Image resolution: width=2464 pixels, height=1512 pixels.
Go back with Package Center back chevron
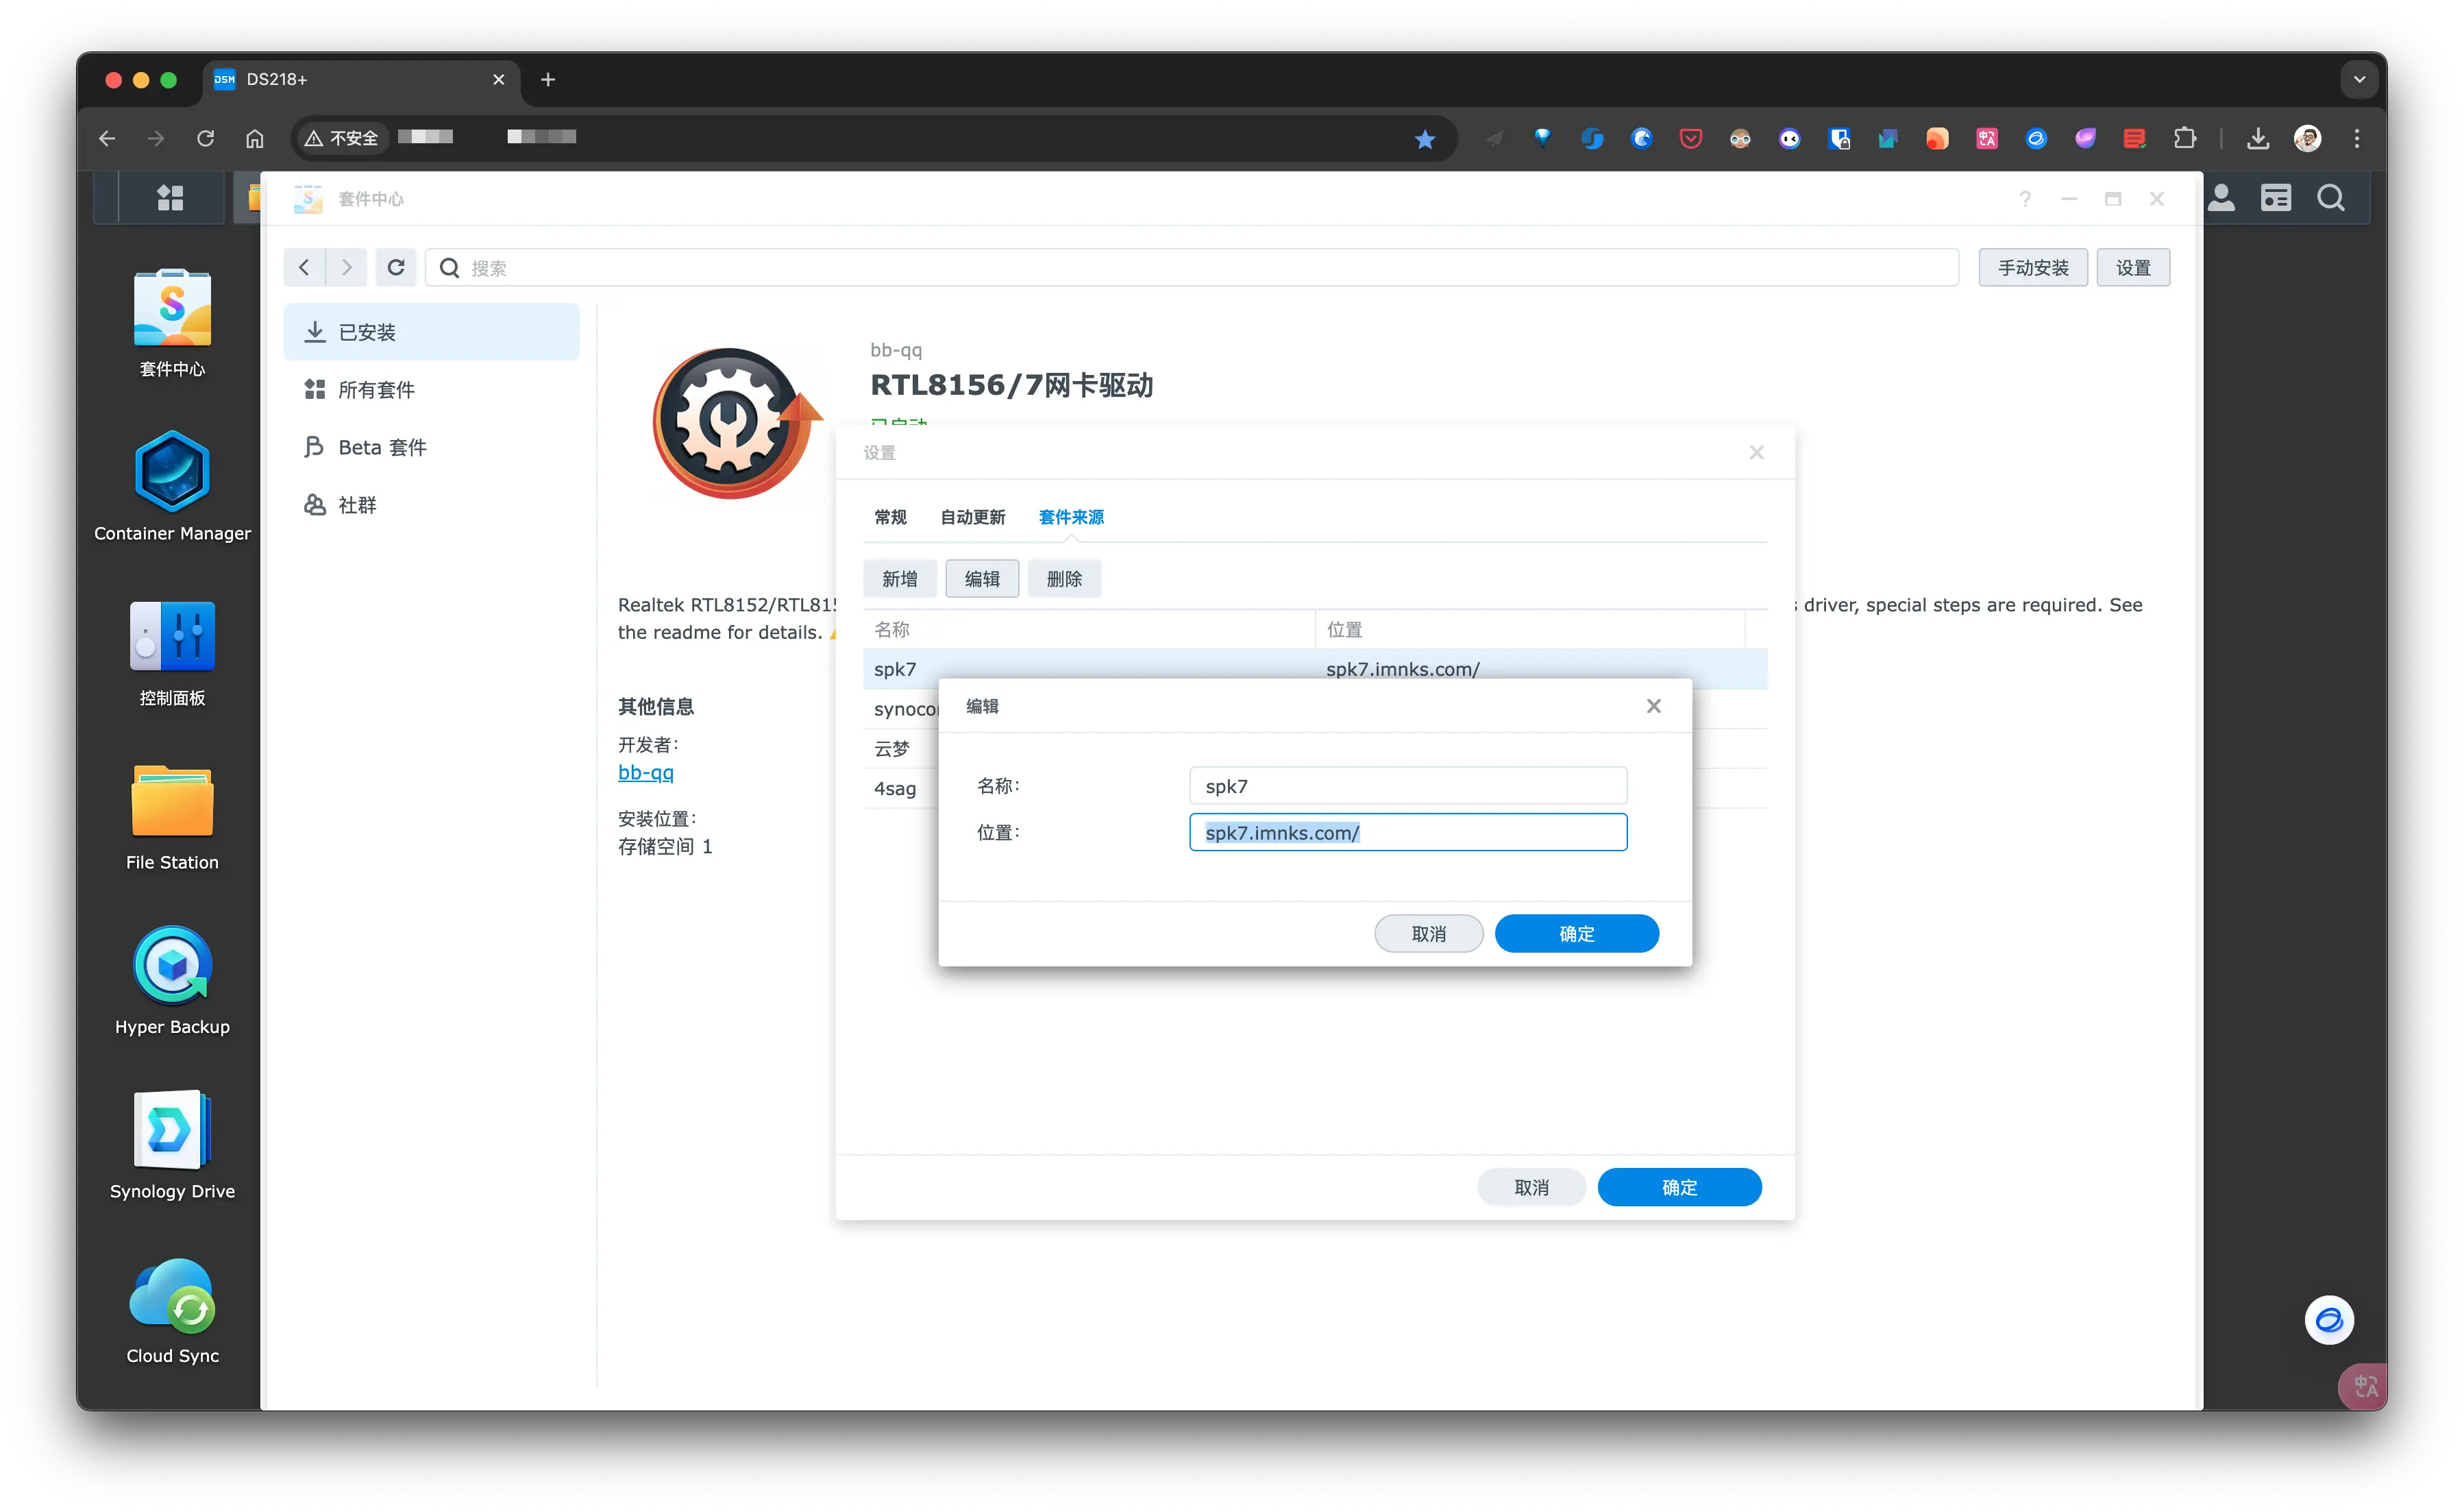coord(304,267)
